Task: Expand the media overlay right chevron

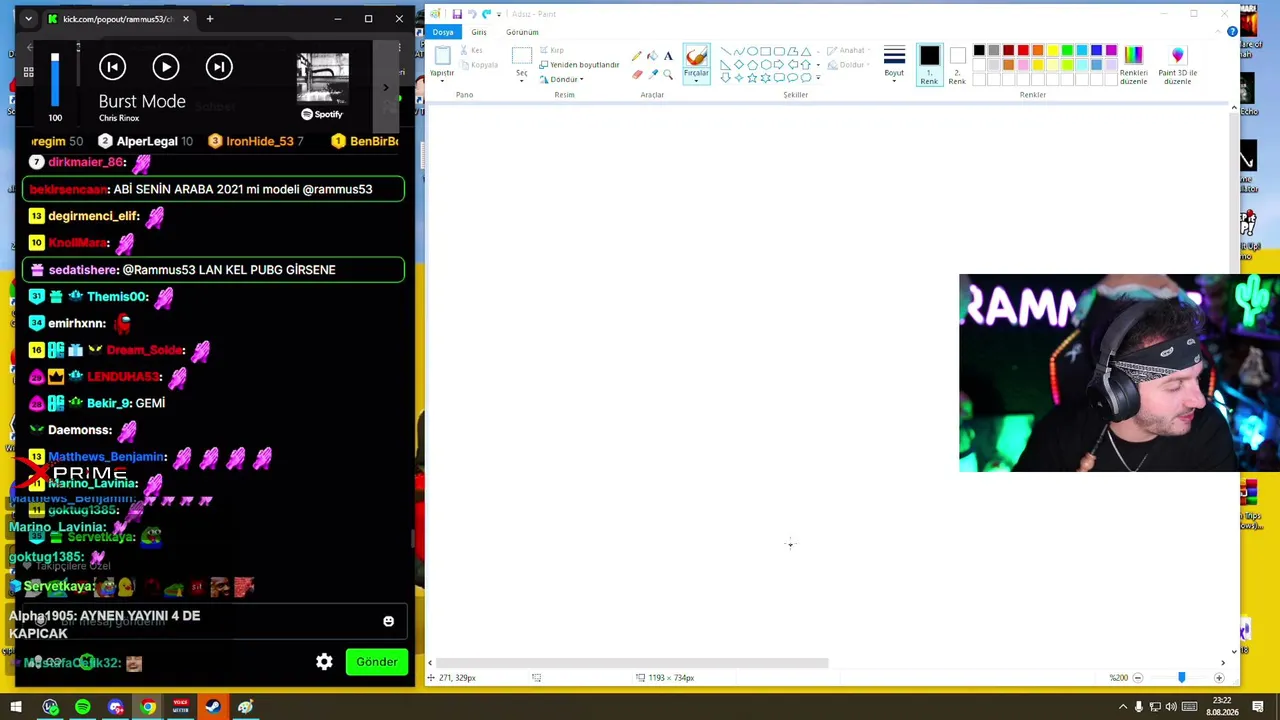Action: tap(386, 87)
